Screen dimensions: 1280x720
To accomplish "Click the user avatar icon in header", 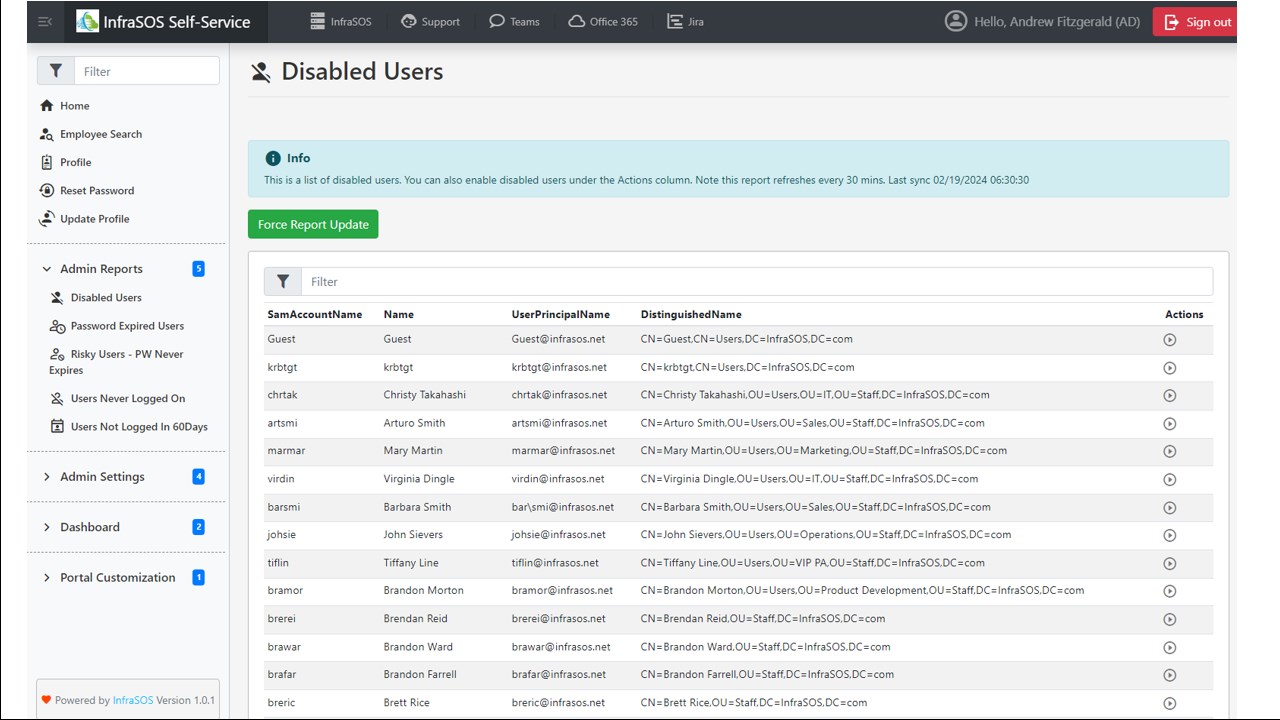I will point(956,21).
